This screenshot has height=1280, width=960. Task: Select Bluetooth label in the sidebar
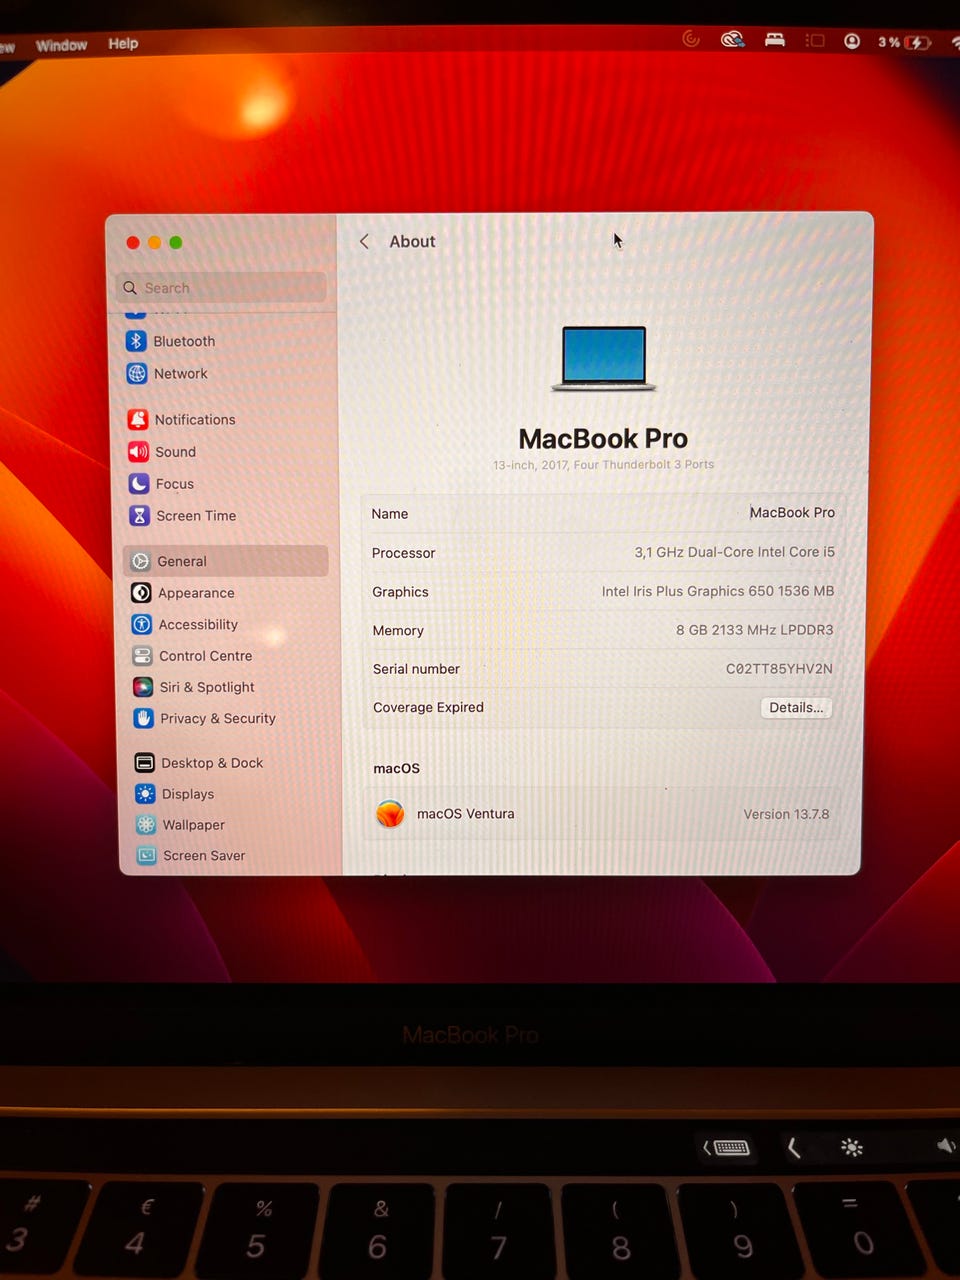(184, 341)
